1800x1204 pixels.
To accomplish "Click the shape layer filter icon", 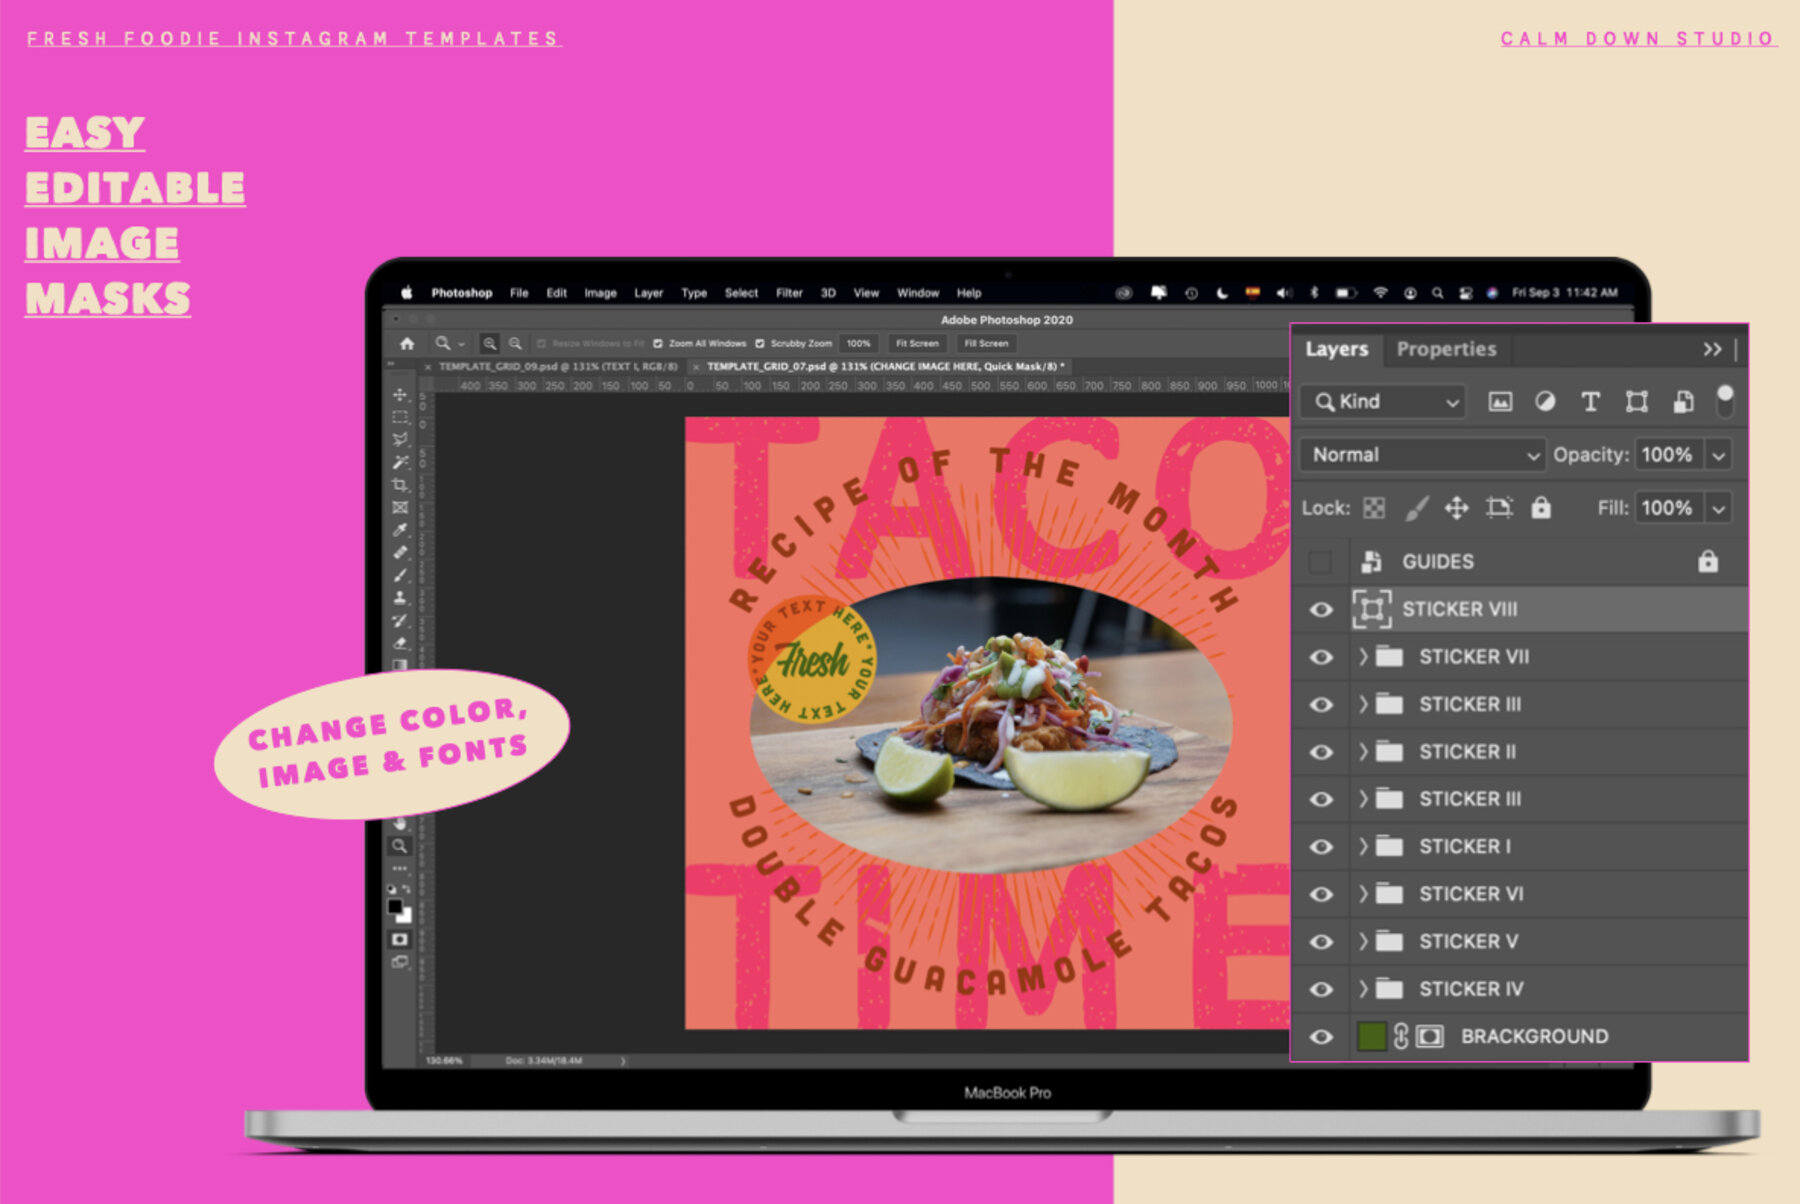I will pos(1636,402).
